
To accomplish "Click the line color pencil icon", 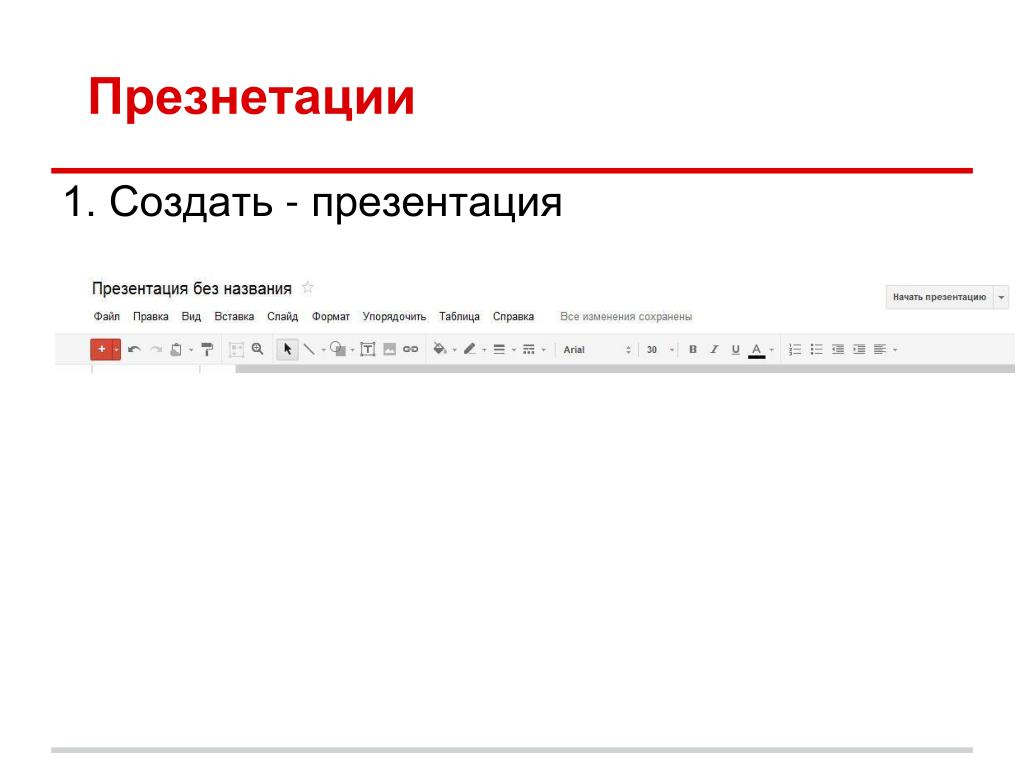I will [x=470, y=349].
